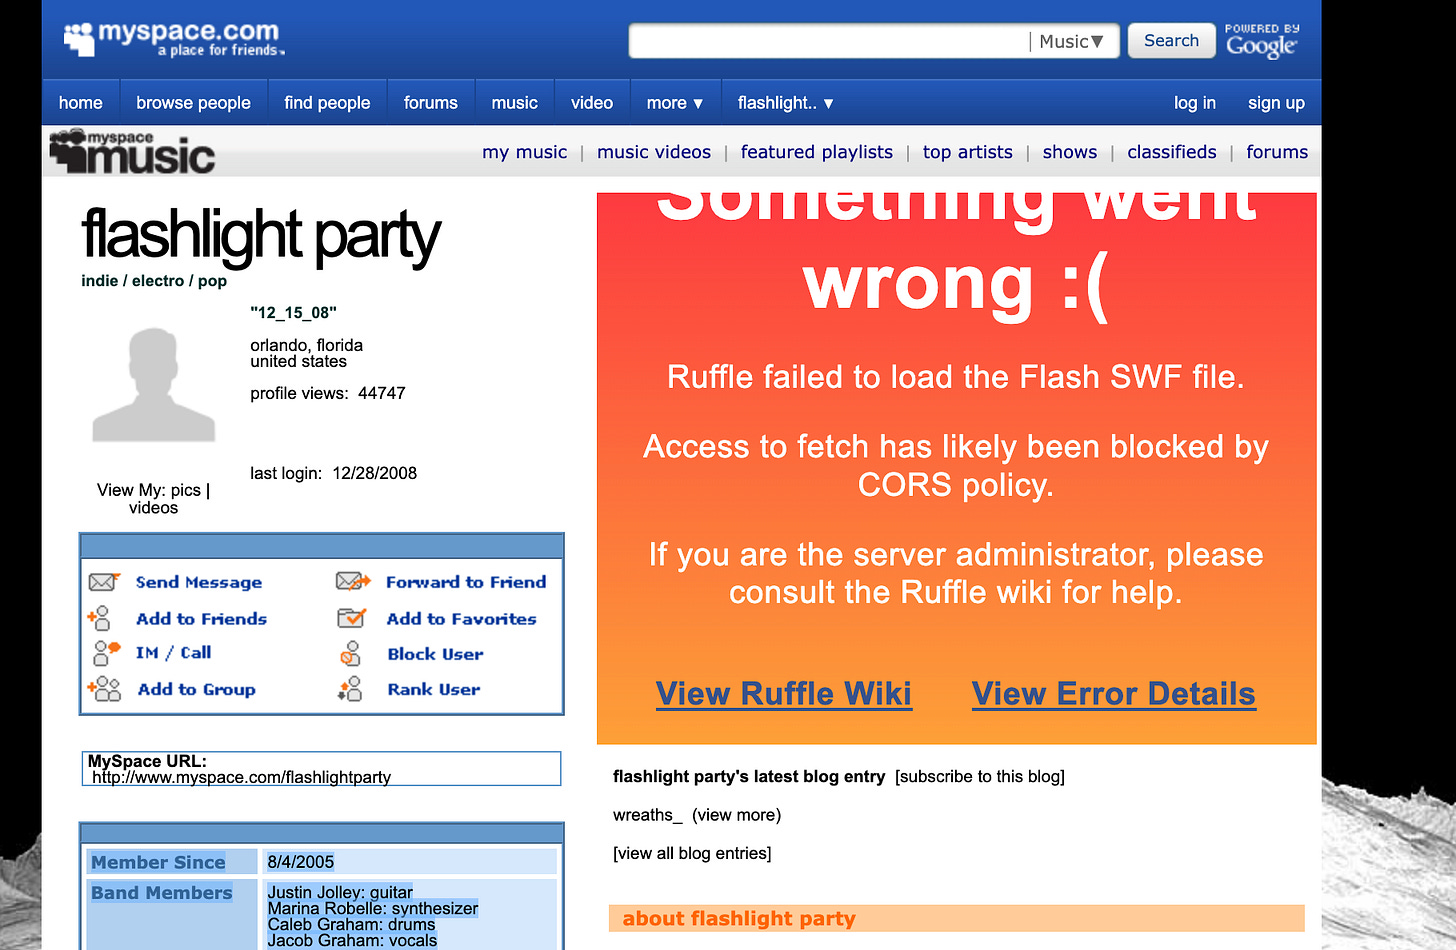This screenshot has height=950, width=1456.
Task: Click the Powered by Google logo
Action: click(x=1262, y=41)
